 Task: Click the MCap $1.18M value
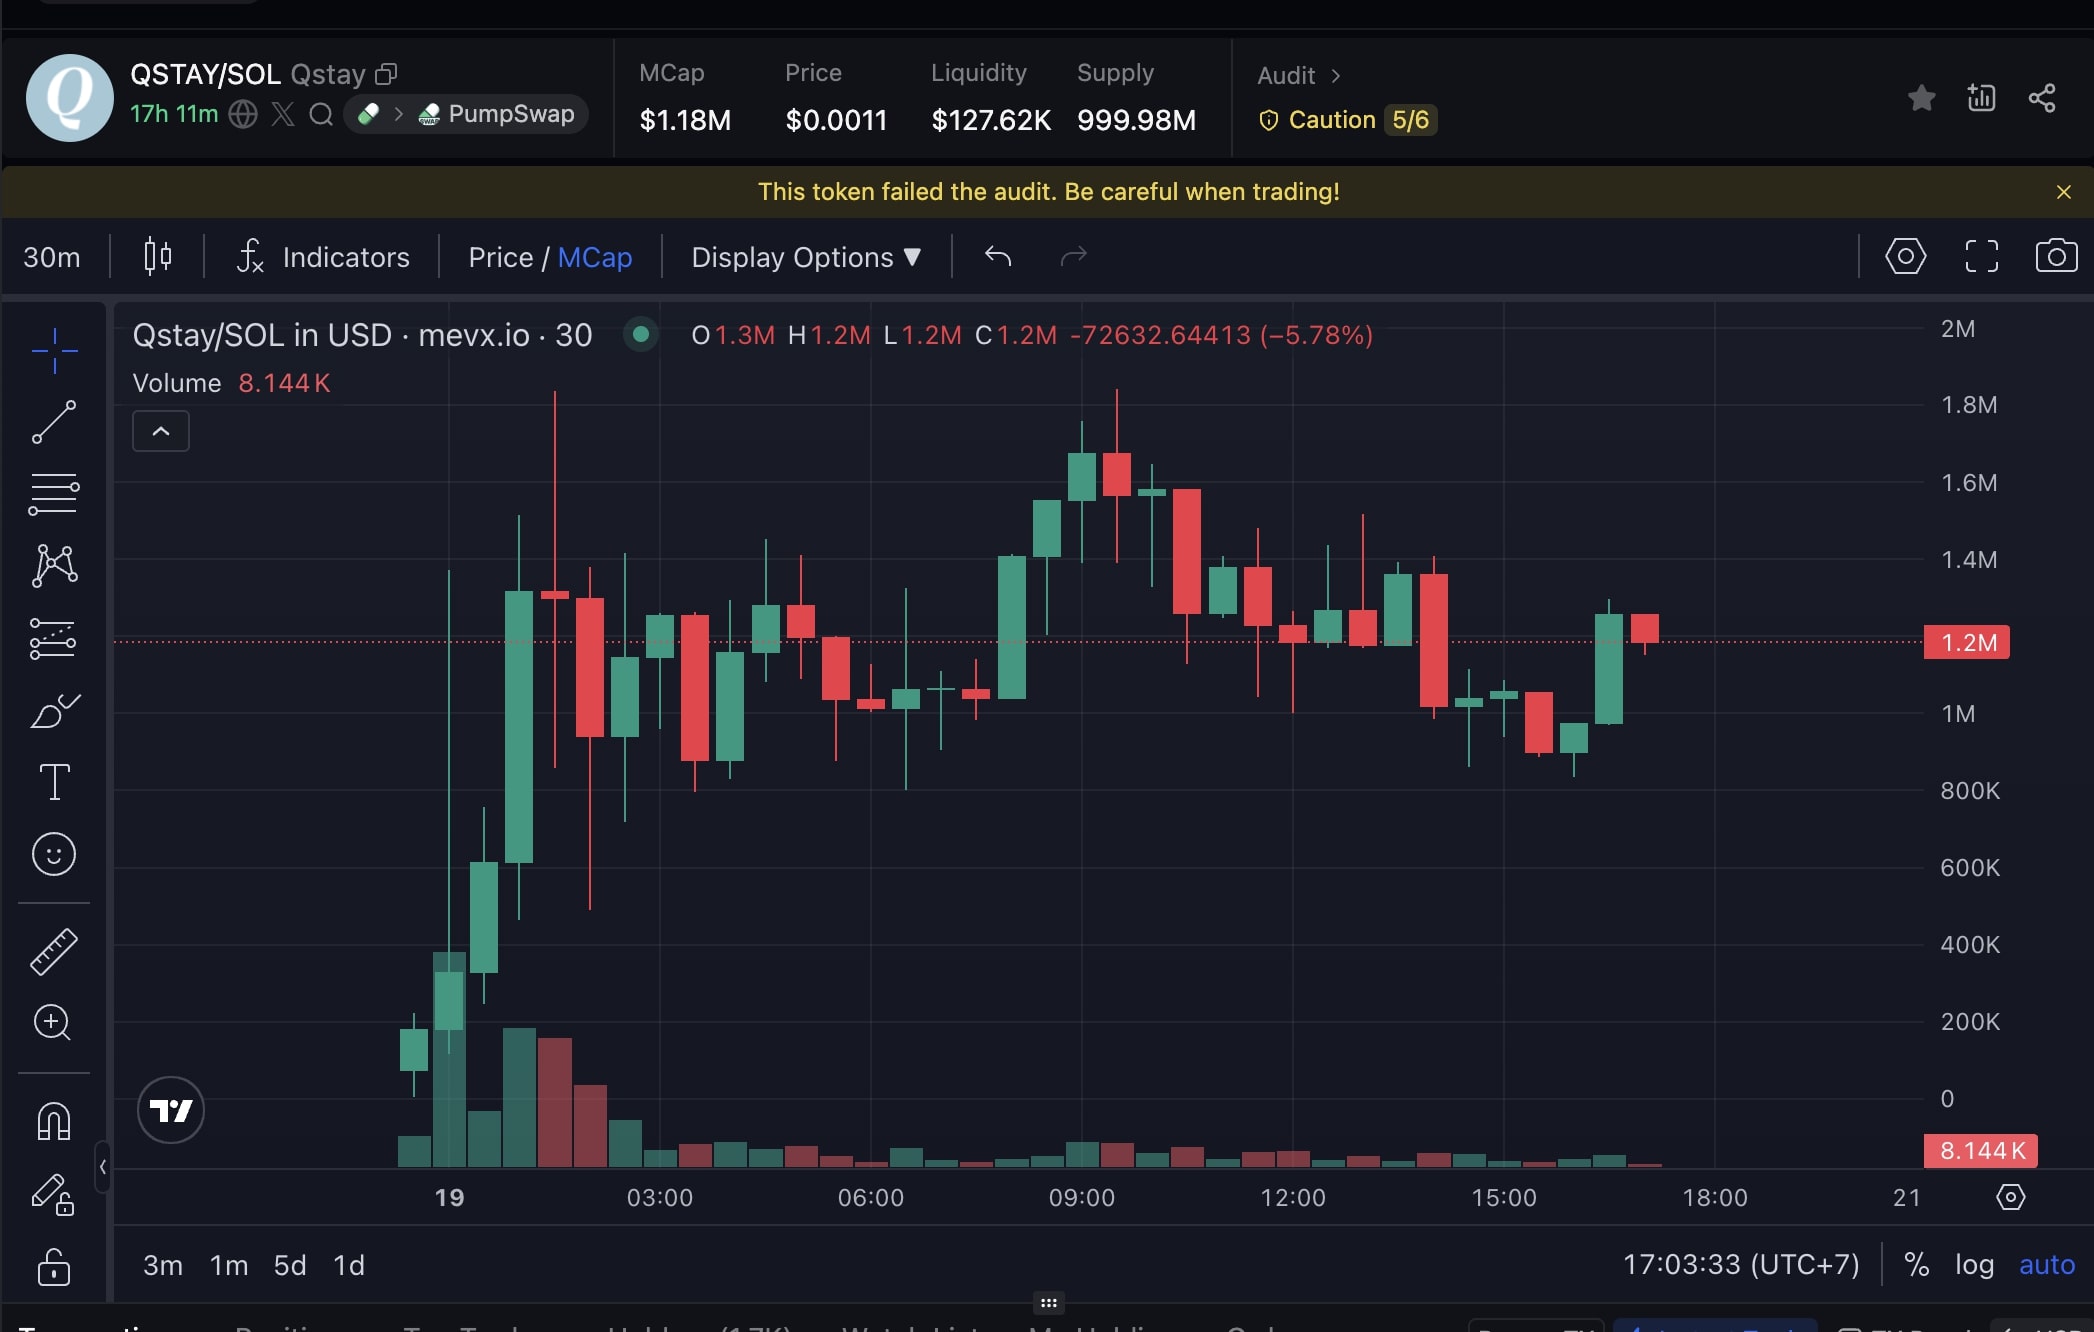685,120
